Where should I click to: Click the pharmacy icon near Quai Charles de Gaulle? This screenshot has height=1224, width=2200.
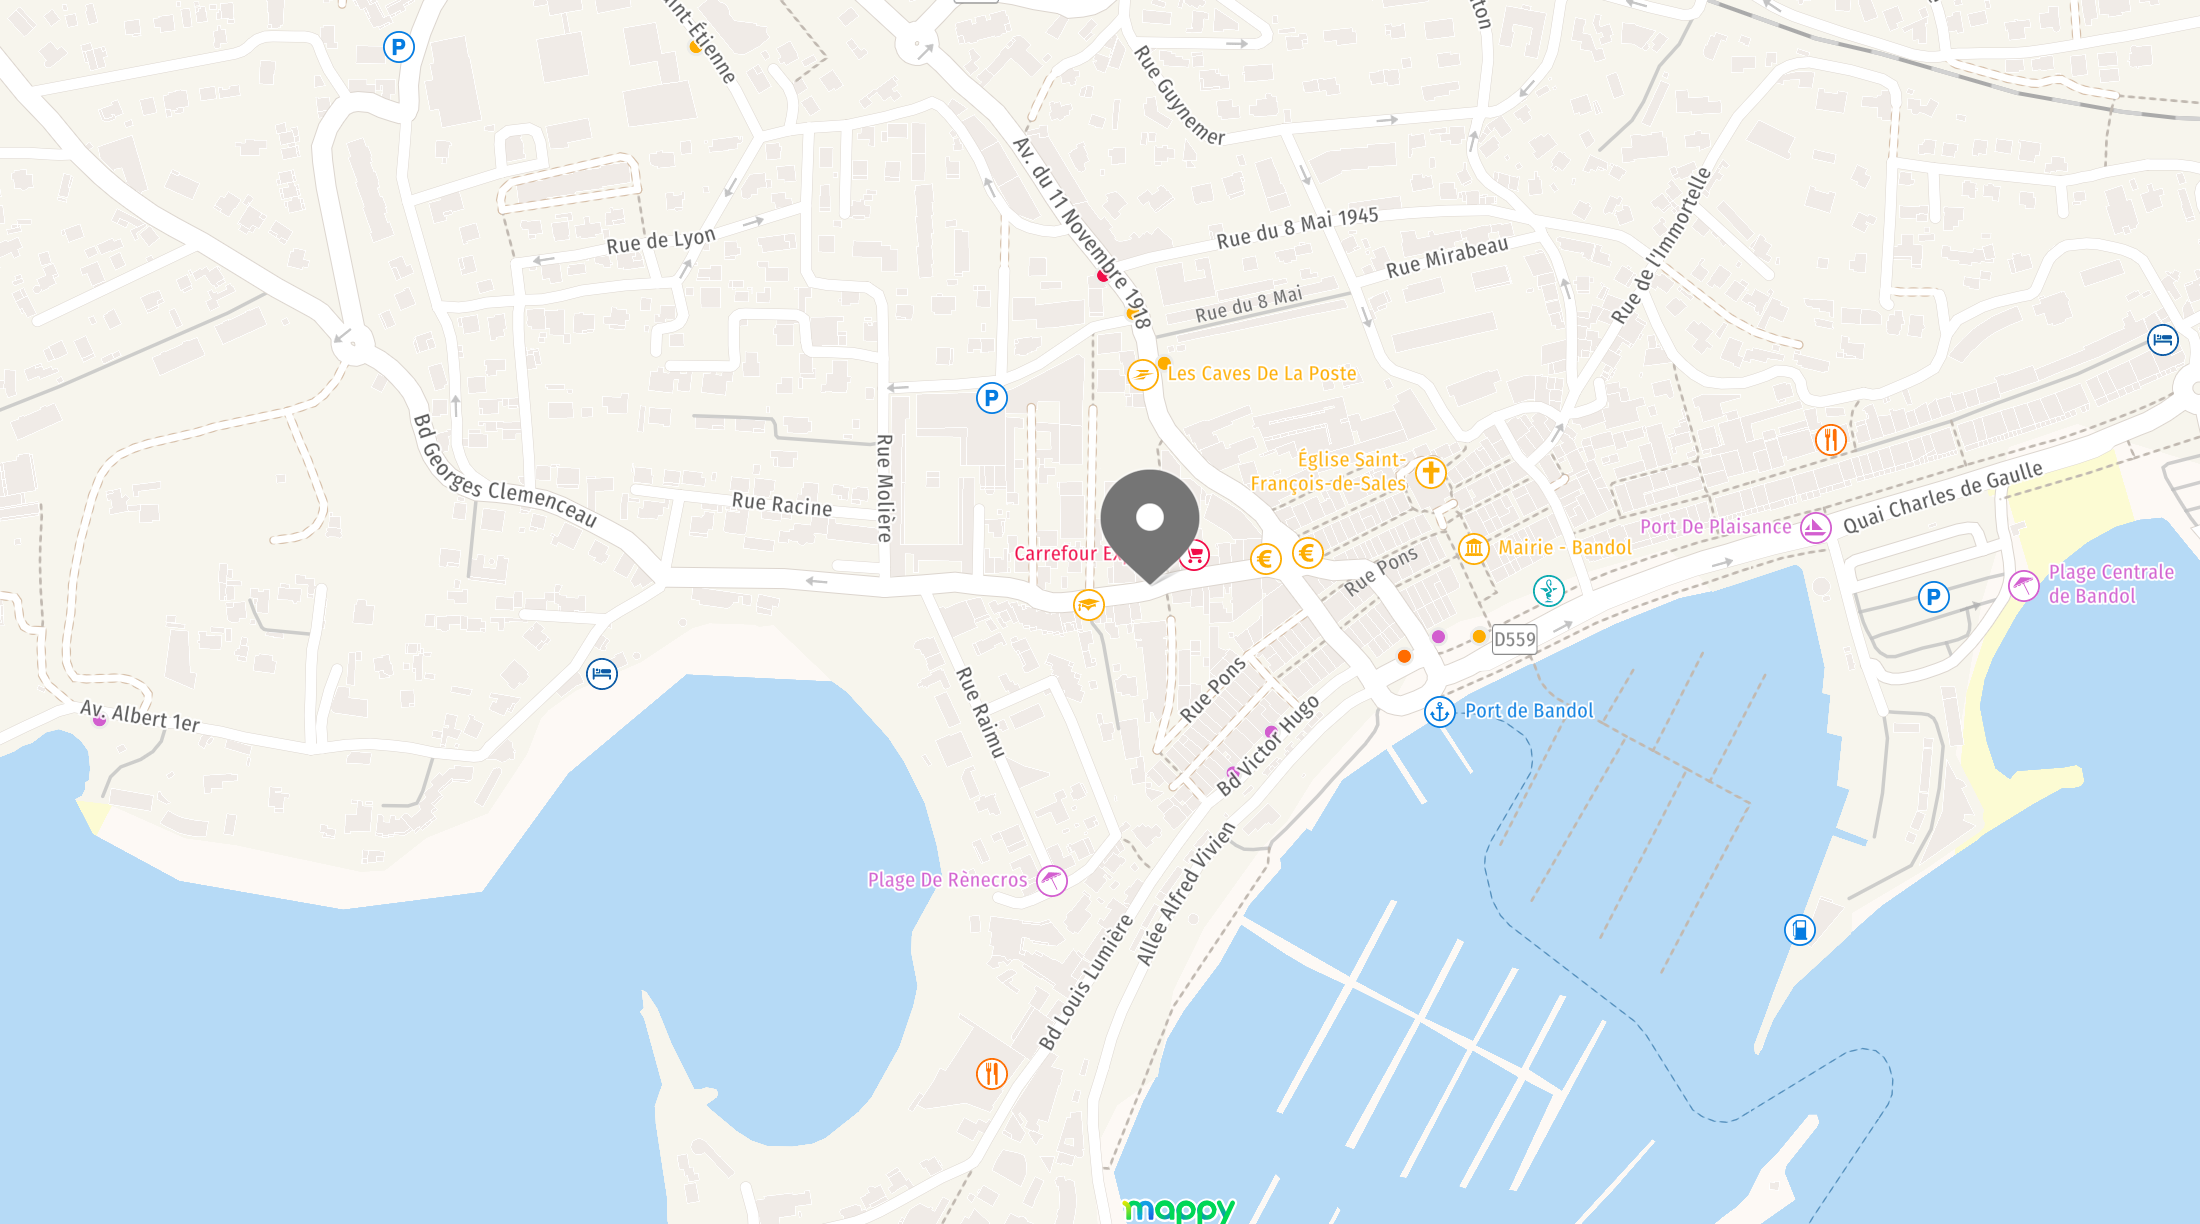[1549, 591]
